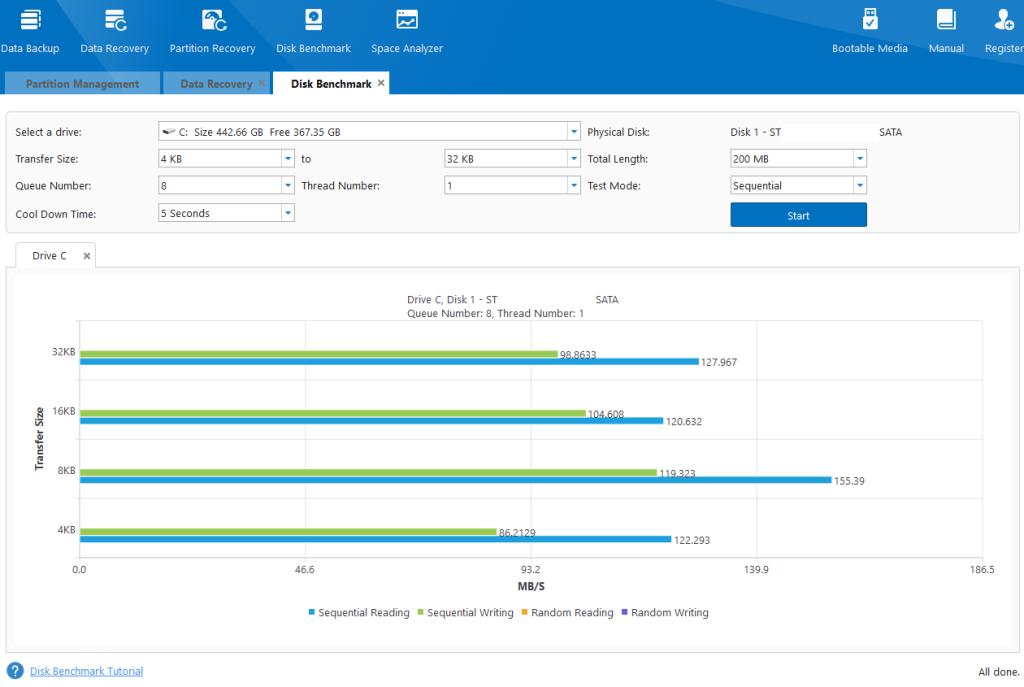
Task: Click the 122.293 value label
Action: click(x=692, y=540)
